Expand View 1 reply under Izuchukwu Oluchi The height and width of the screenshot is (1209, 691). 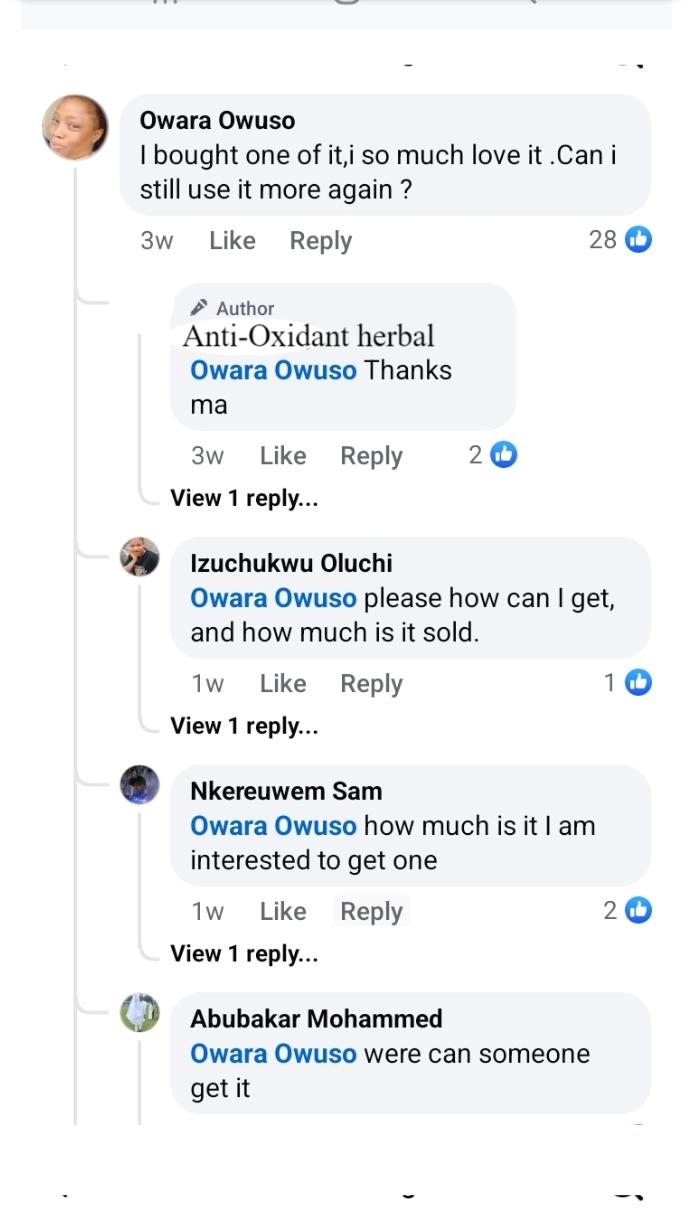pos(244,726)
